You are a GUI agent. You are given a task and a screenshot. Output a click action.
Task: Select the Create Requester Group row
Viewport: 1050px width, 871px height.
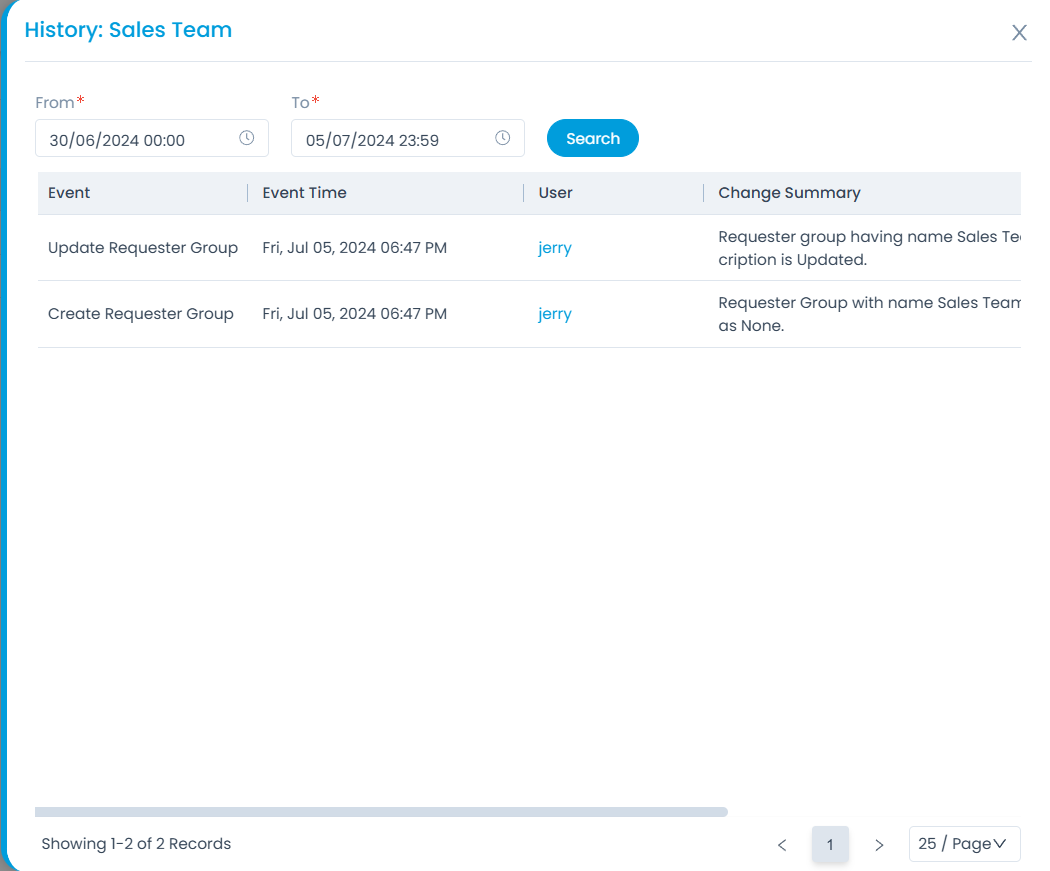[x=141, y=314]
